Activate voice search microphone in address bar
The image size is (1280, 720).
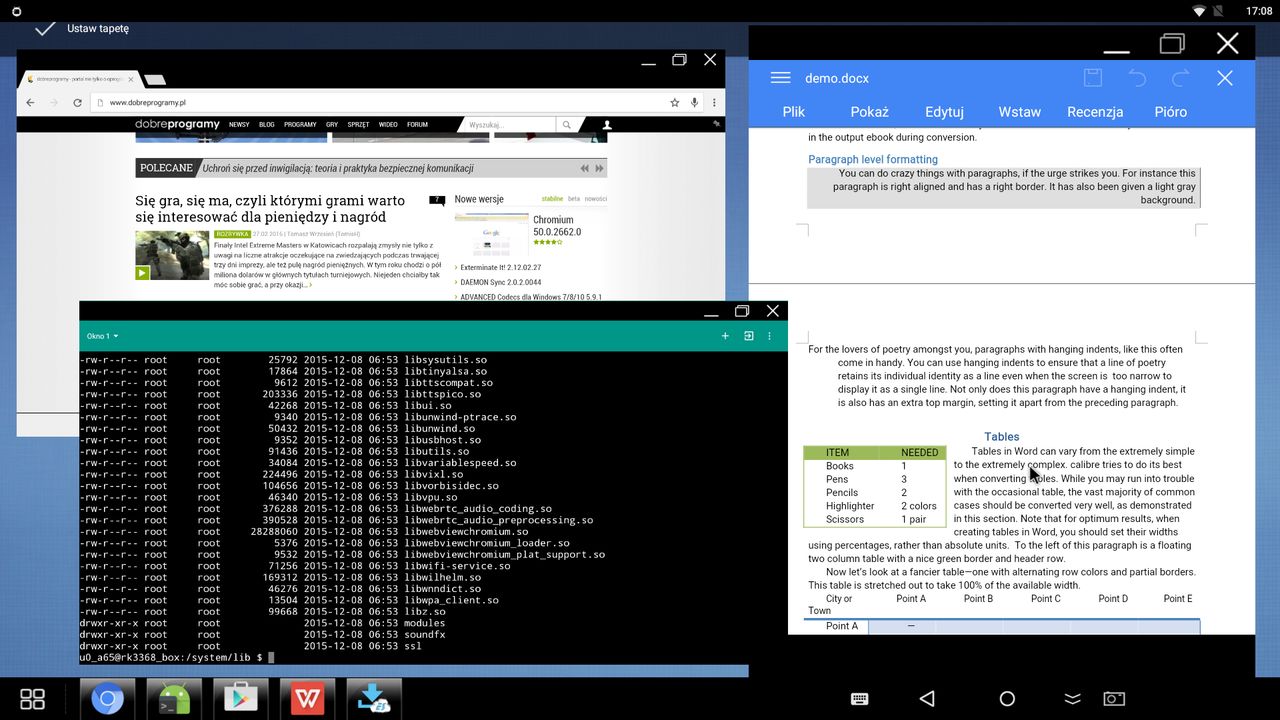[695, 102]
